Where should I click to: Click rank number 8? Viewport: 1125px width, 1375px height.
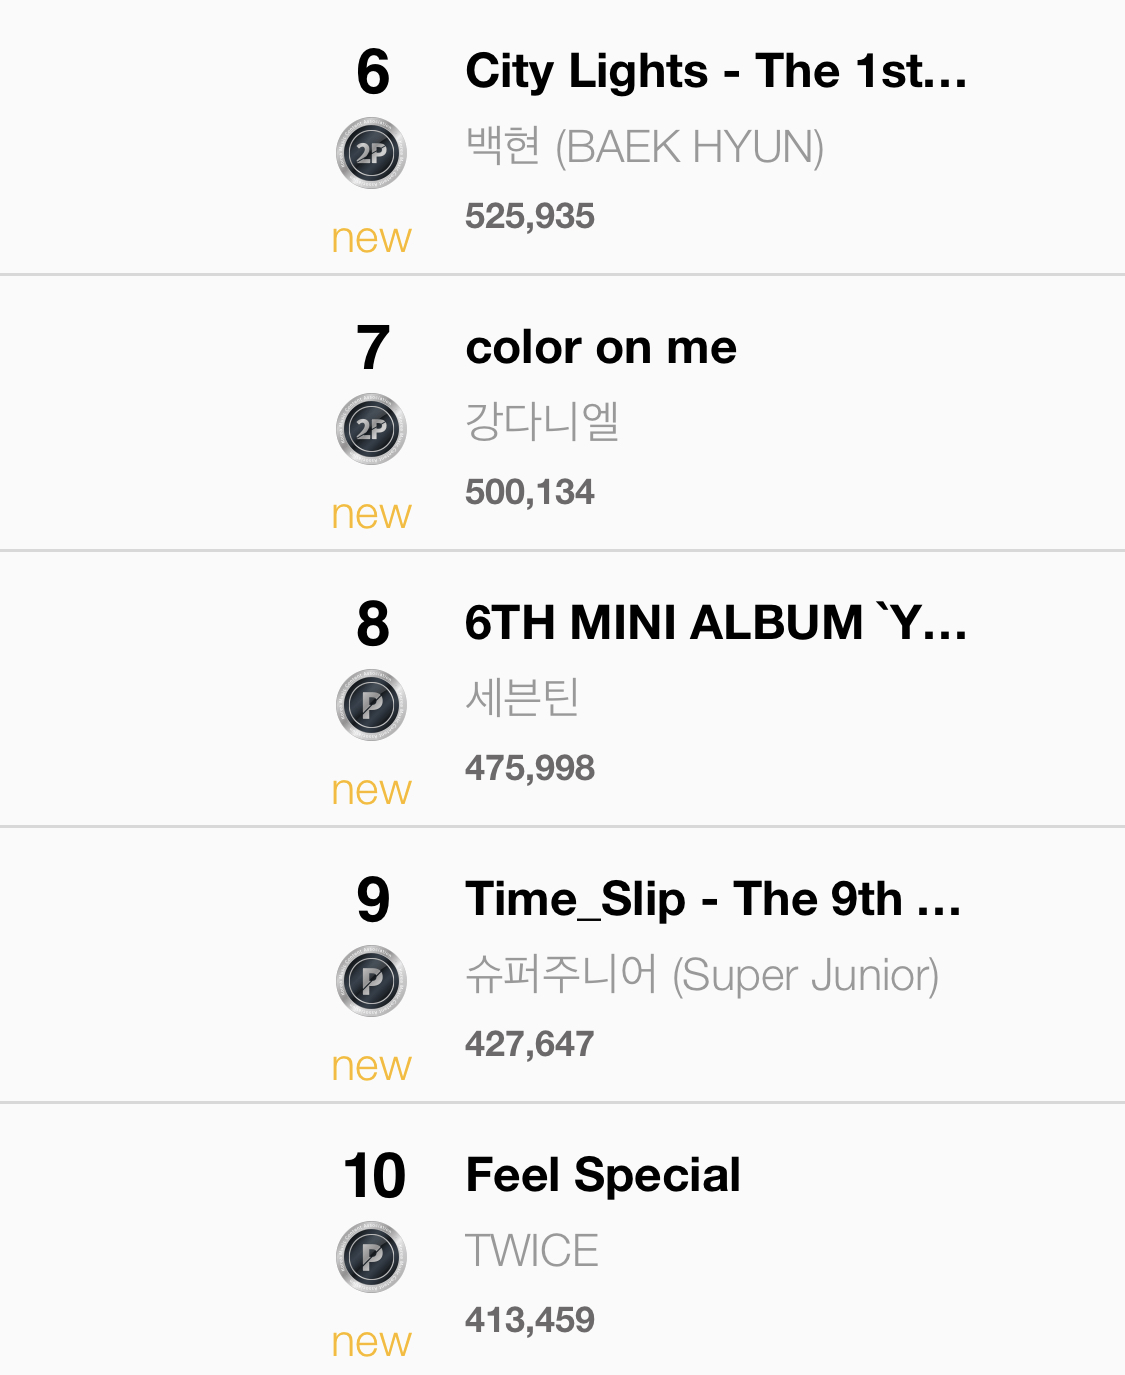[x=372, y=624]
